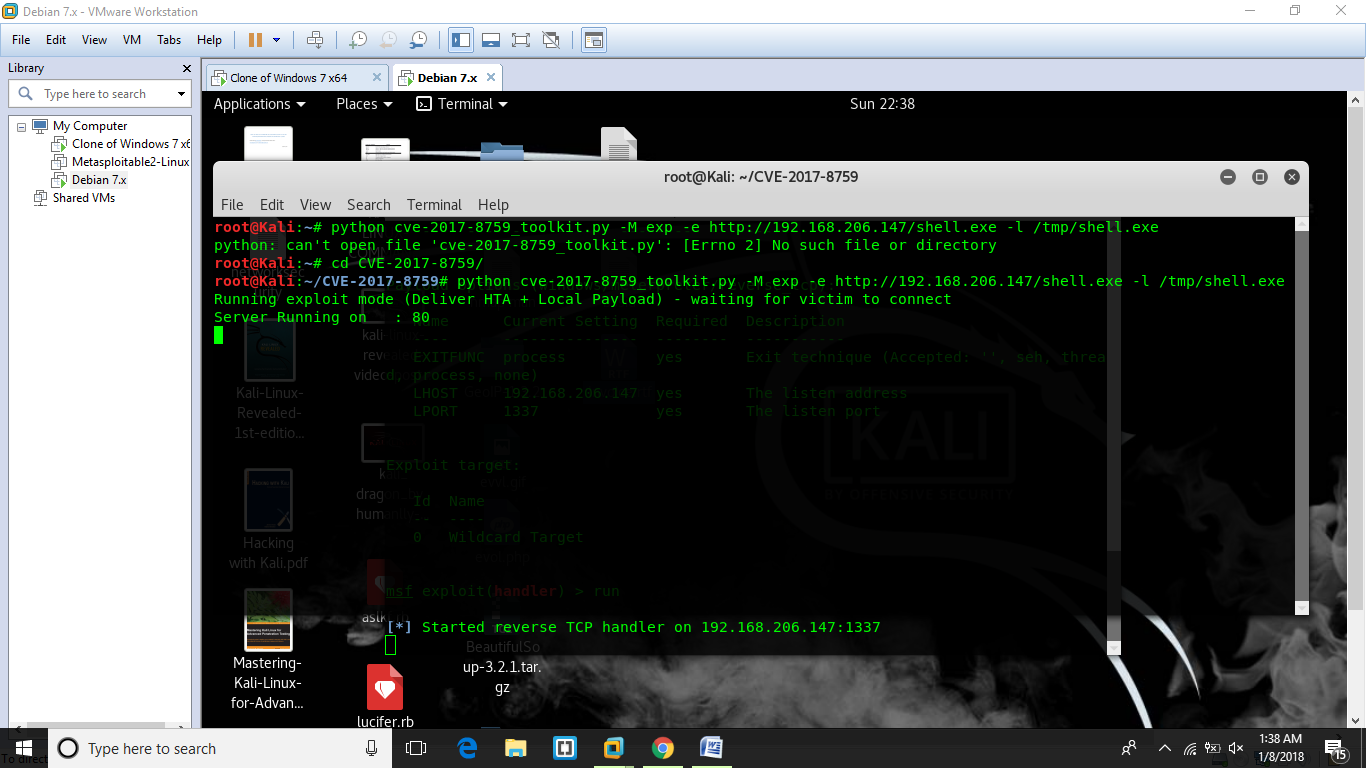Open the Tabs menu
Screen dimensions: 1366x768
[x=169, y=40]
